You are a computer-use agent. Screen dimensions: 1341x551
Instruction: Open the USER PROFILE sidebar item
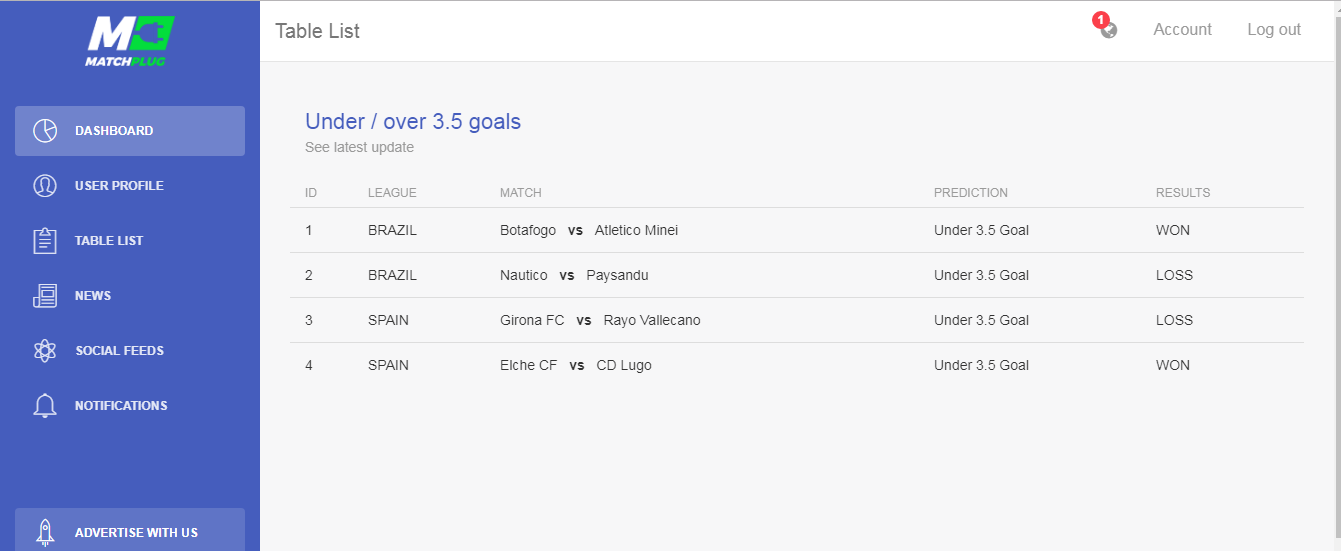click(130, 186)
